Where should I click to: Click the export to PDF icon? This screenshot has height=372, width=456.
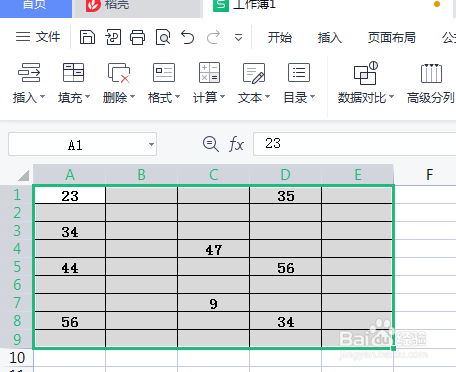tap(113, 37)
